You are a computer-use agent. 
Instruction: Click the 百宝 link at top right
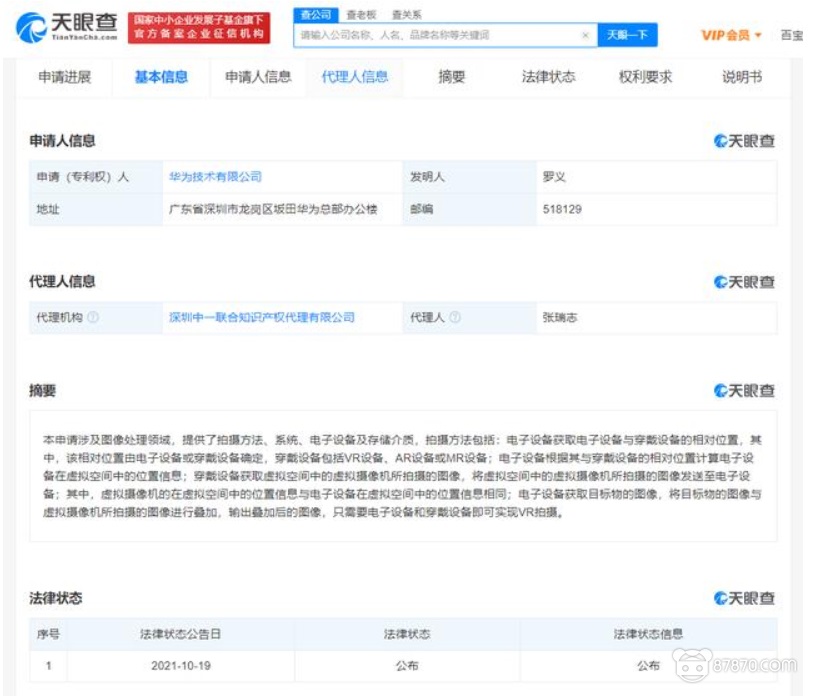coord(792,35)
